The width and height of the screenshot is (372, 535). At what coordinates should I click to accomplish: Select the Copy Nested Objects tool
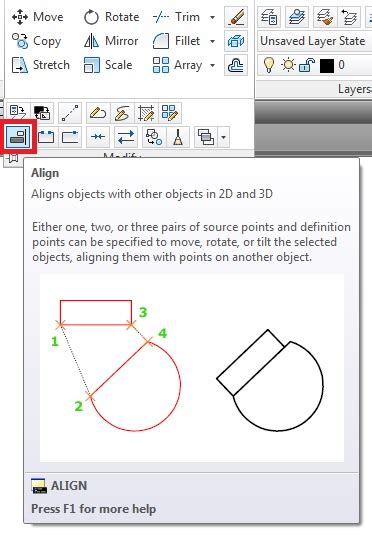[x=154, y=137]
